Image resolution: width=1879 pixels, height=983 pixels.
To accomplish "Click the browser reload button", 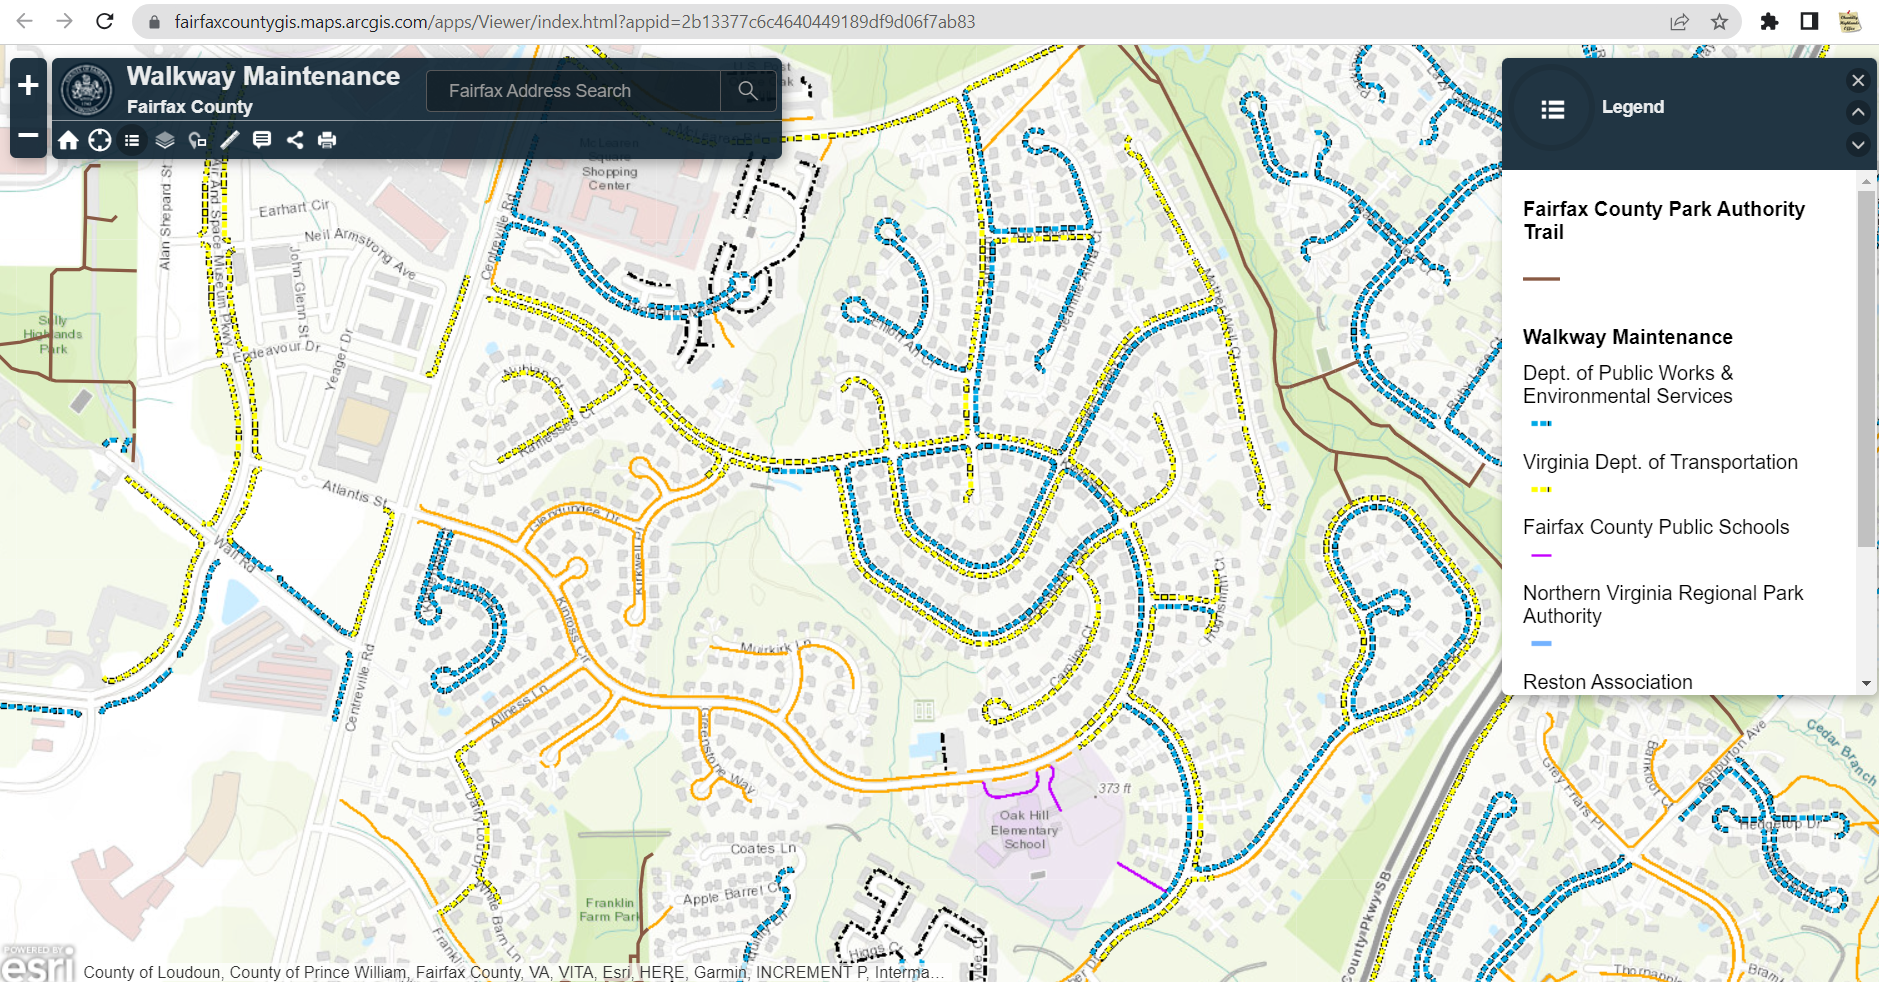I will pos(105,21).
